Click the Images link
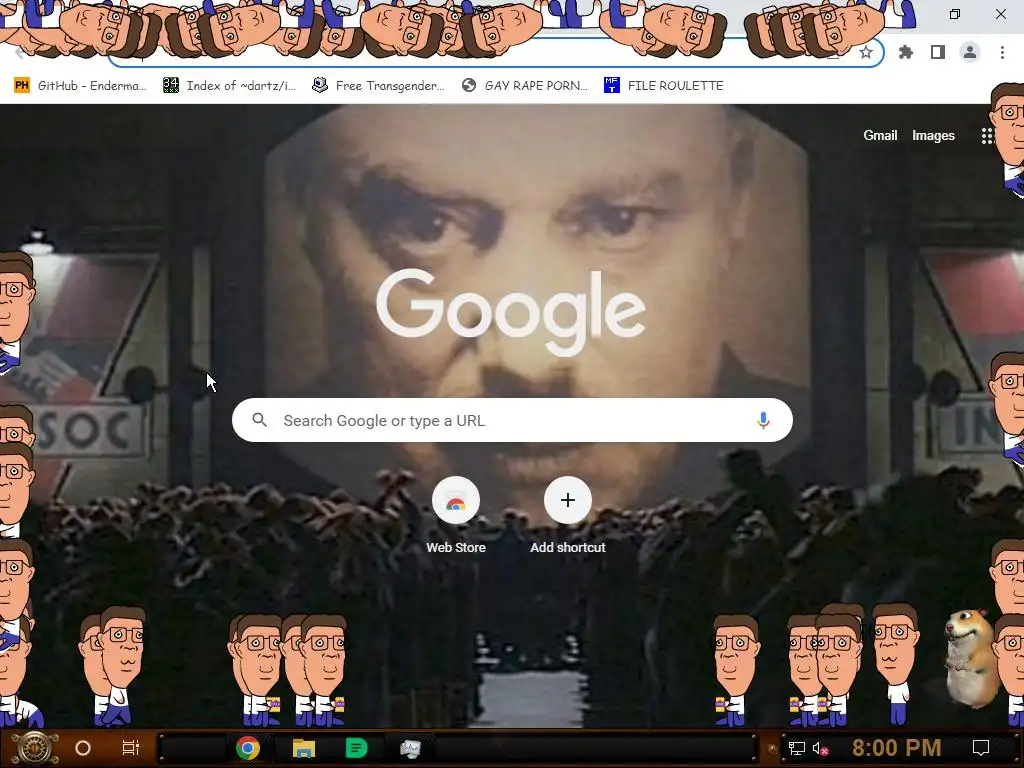1024x768 pixels. (933, 135)
